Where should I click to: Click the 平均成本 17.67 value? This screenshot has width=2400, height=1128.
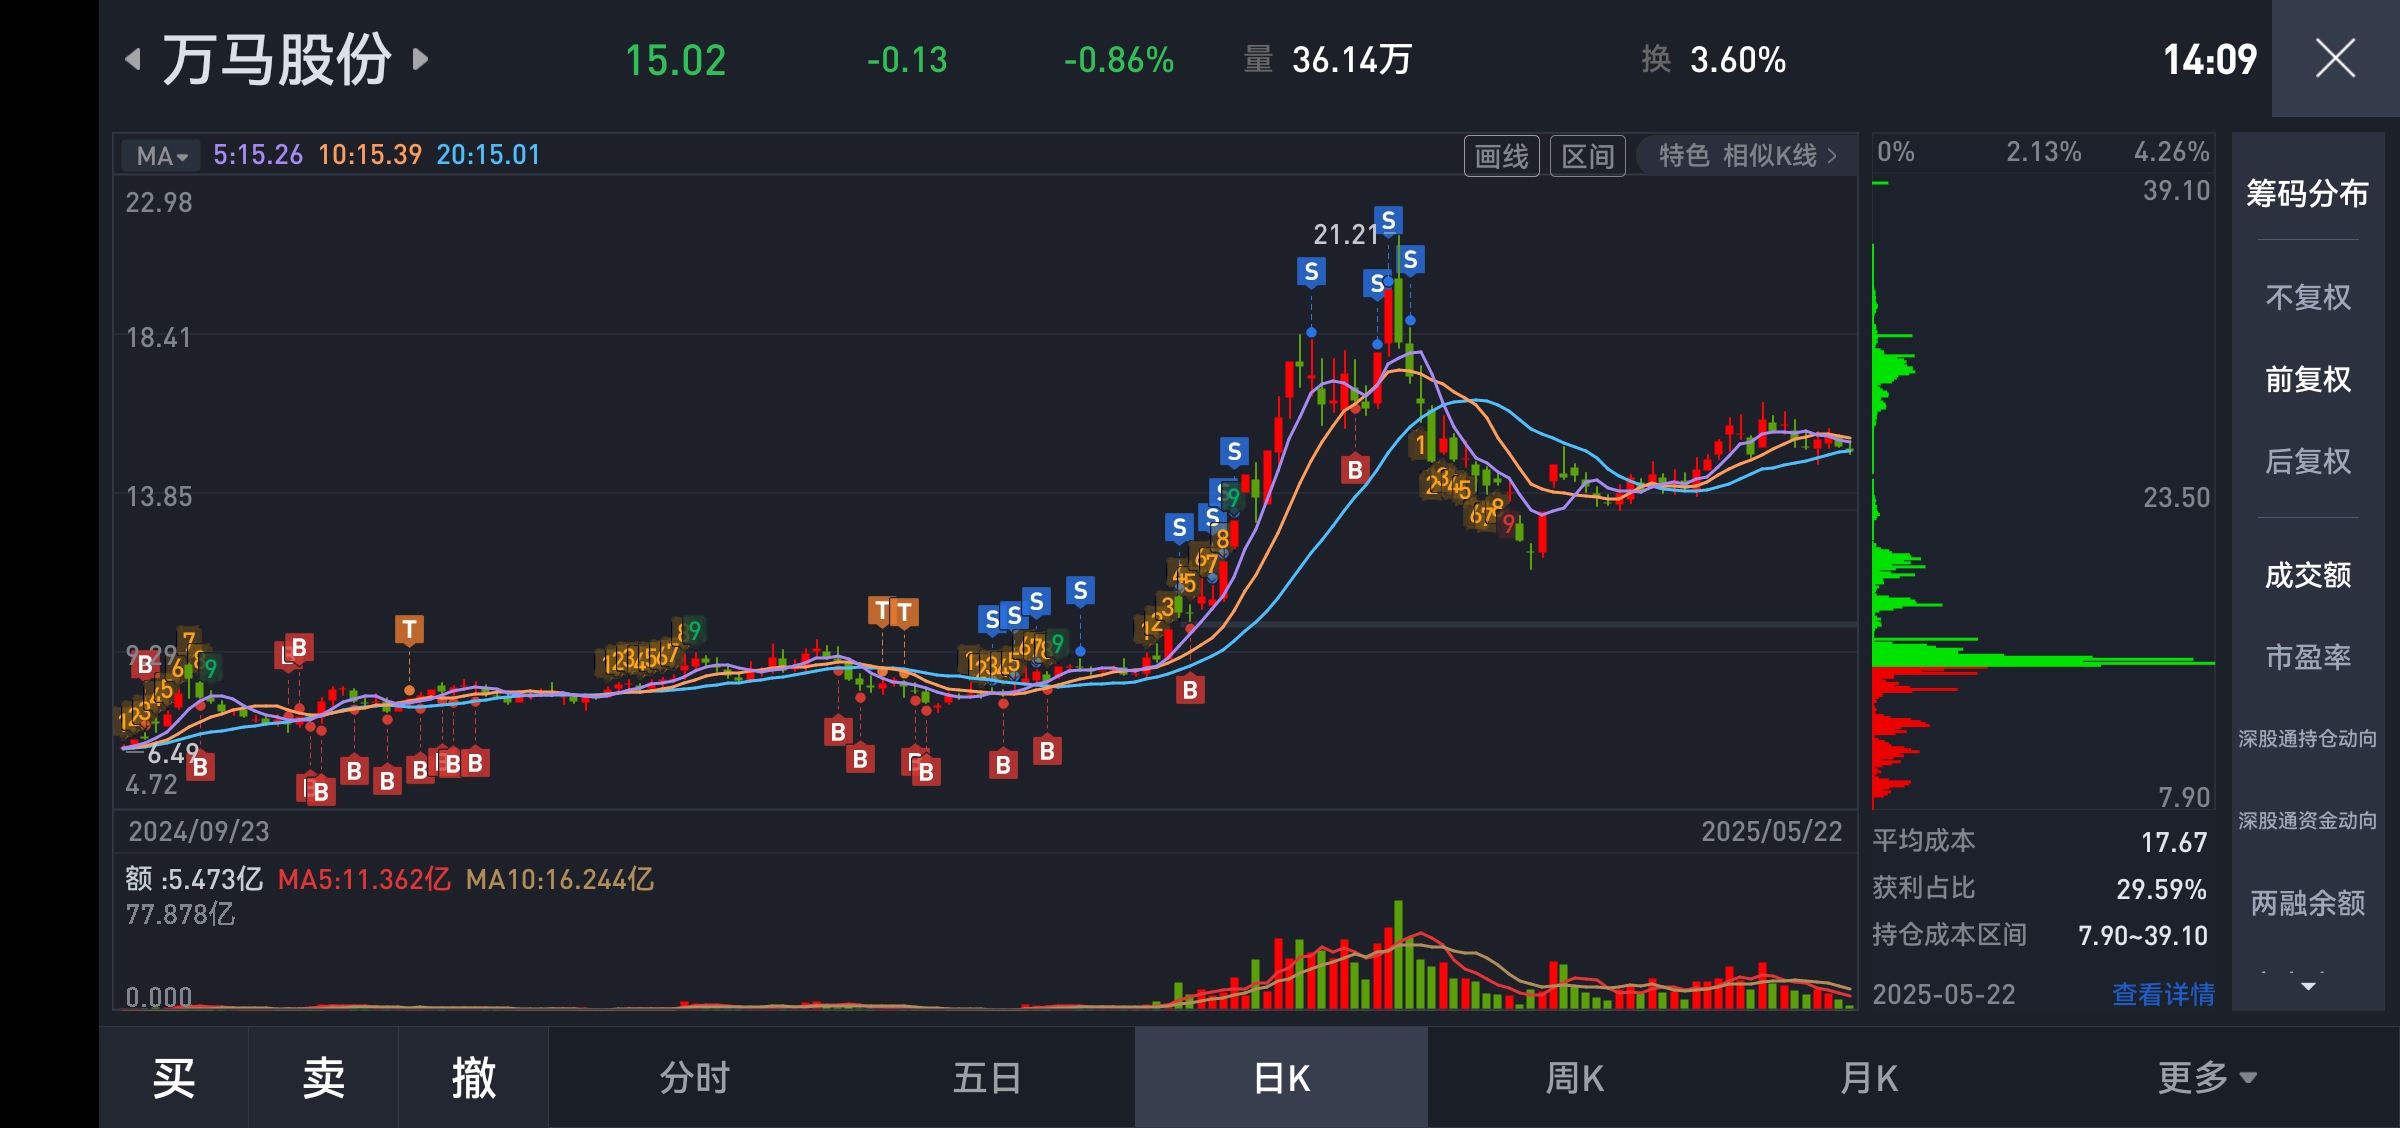click(x=2174, y=842)
